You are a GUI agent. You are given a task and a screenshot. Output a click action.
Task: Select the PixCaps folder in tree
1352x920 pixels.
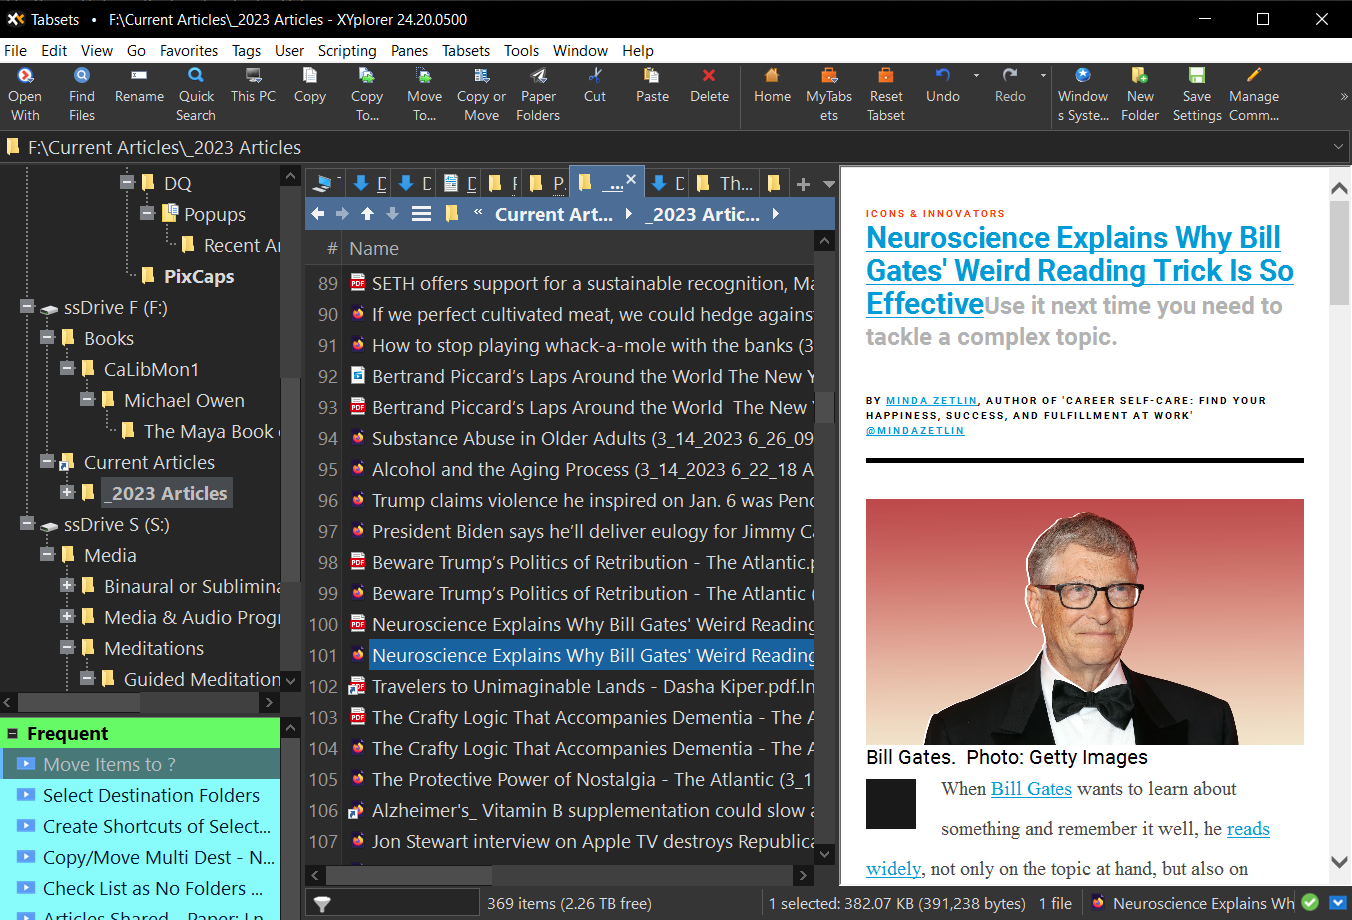coord(199,276)
